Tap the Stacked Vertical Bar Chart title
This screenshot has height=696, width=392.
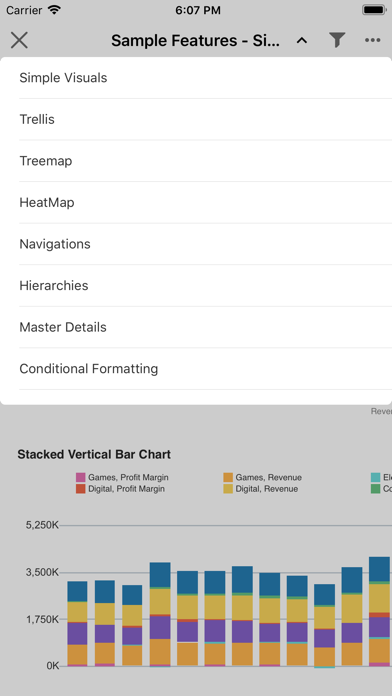[x=94, y=455]
